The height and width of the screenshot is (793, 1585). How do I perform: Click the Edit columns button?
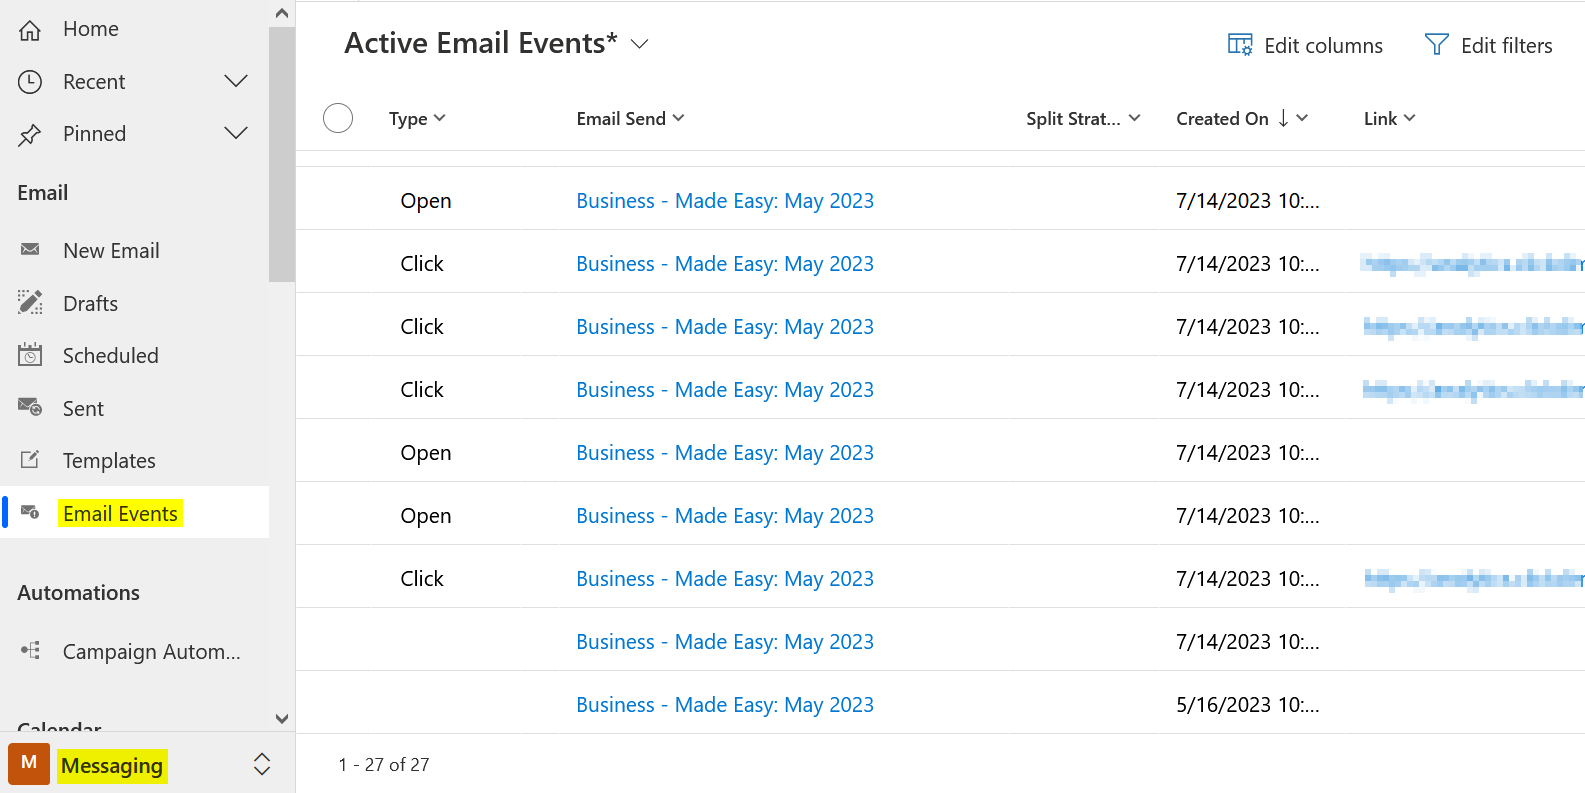(x=1306, y=45)
